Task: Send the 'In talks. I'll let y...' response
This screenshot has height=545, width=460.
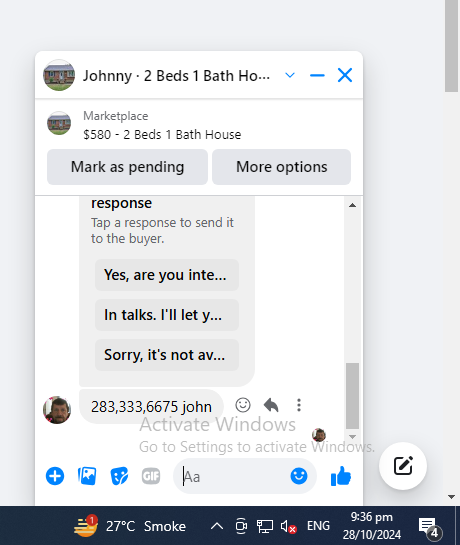Action: point(167,315)
